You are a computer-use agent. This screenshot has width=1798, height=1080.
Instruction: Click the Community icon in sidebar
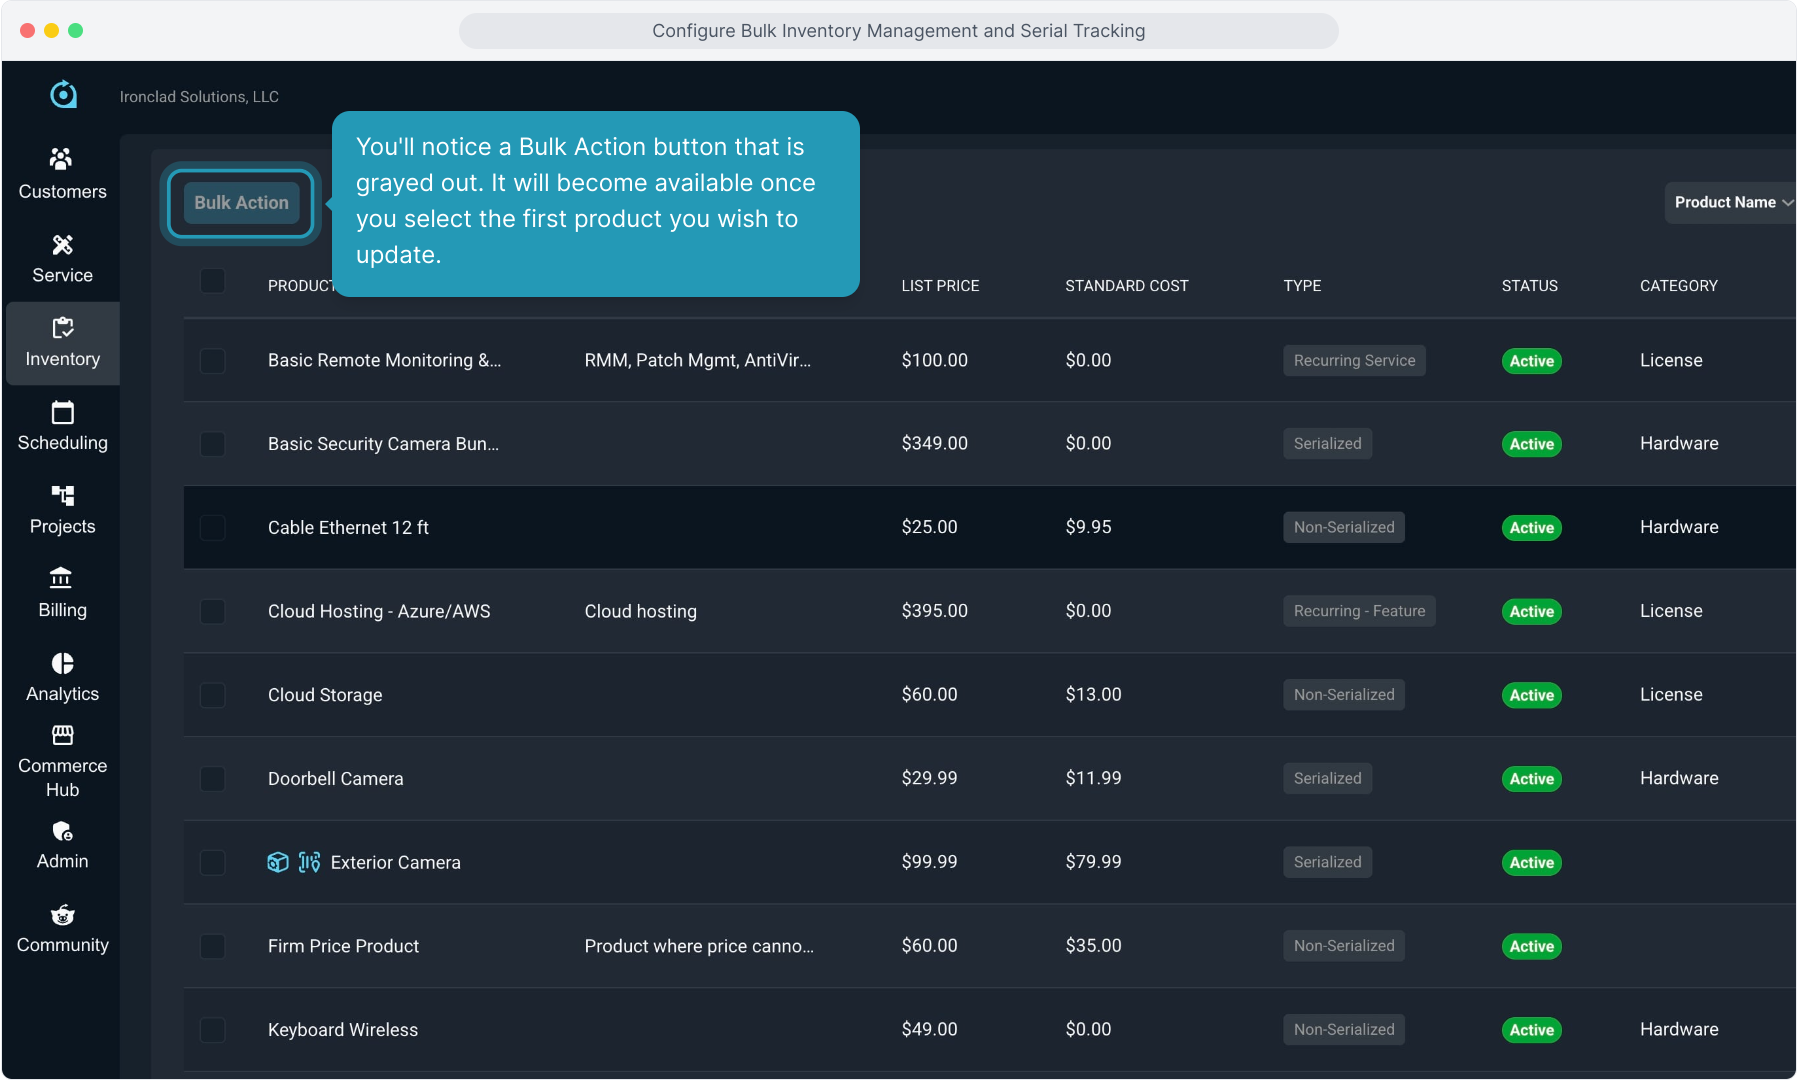[62, 915]
